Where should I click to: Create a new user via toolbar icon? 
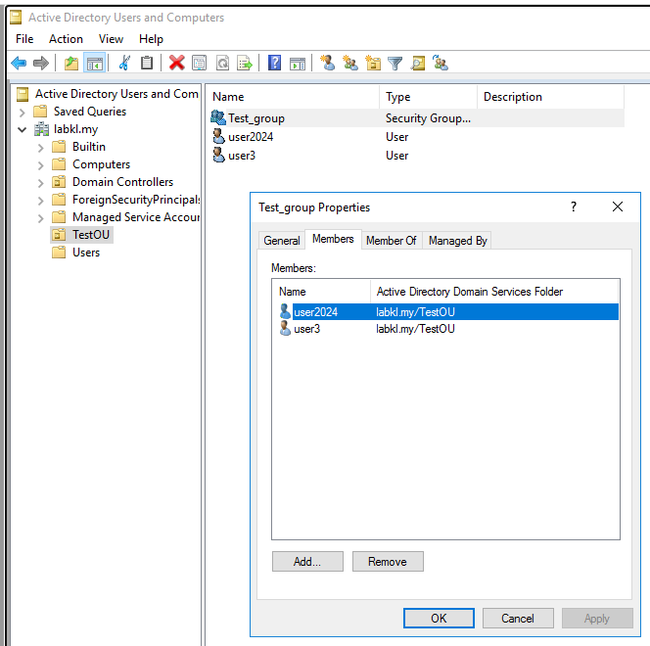pyautogui.click(x=328, y=63)
